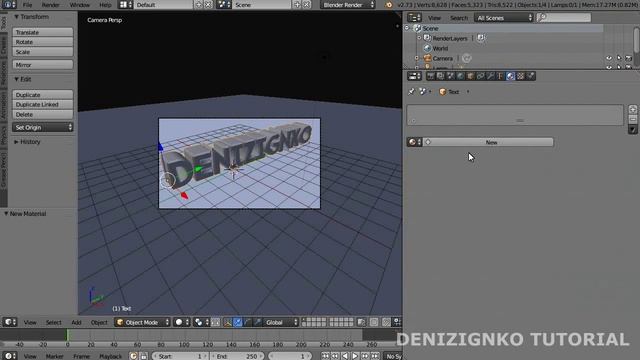The image size is (640, 360).
Task: Choose screen layout from Default selector
Action: pos(126,5)
